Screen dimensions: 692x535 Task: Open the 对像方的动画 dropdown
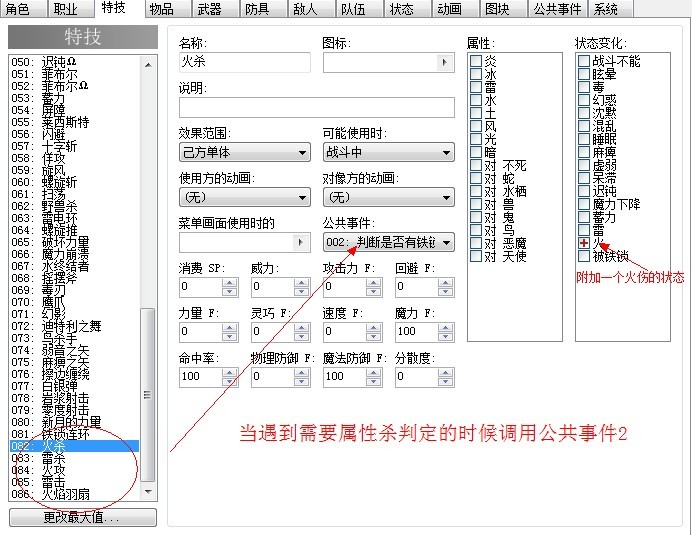click(389, 197)
